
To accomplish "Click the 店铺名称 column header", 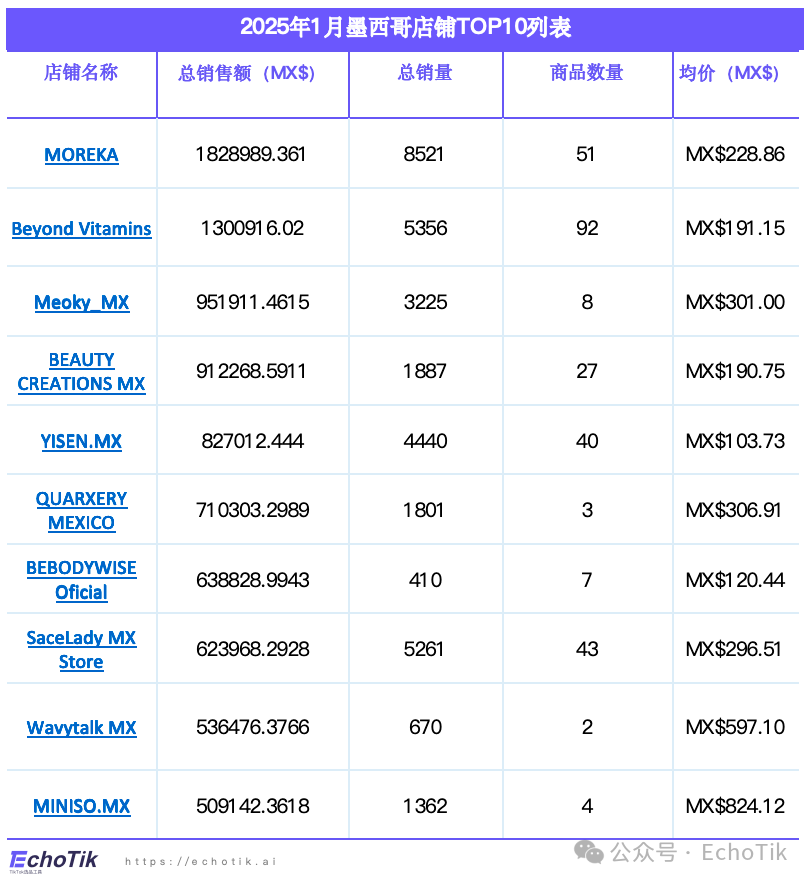I will (x=81, y=72).
